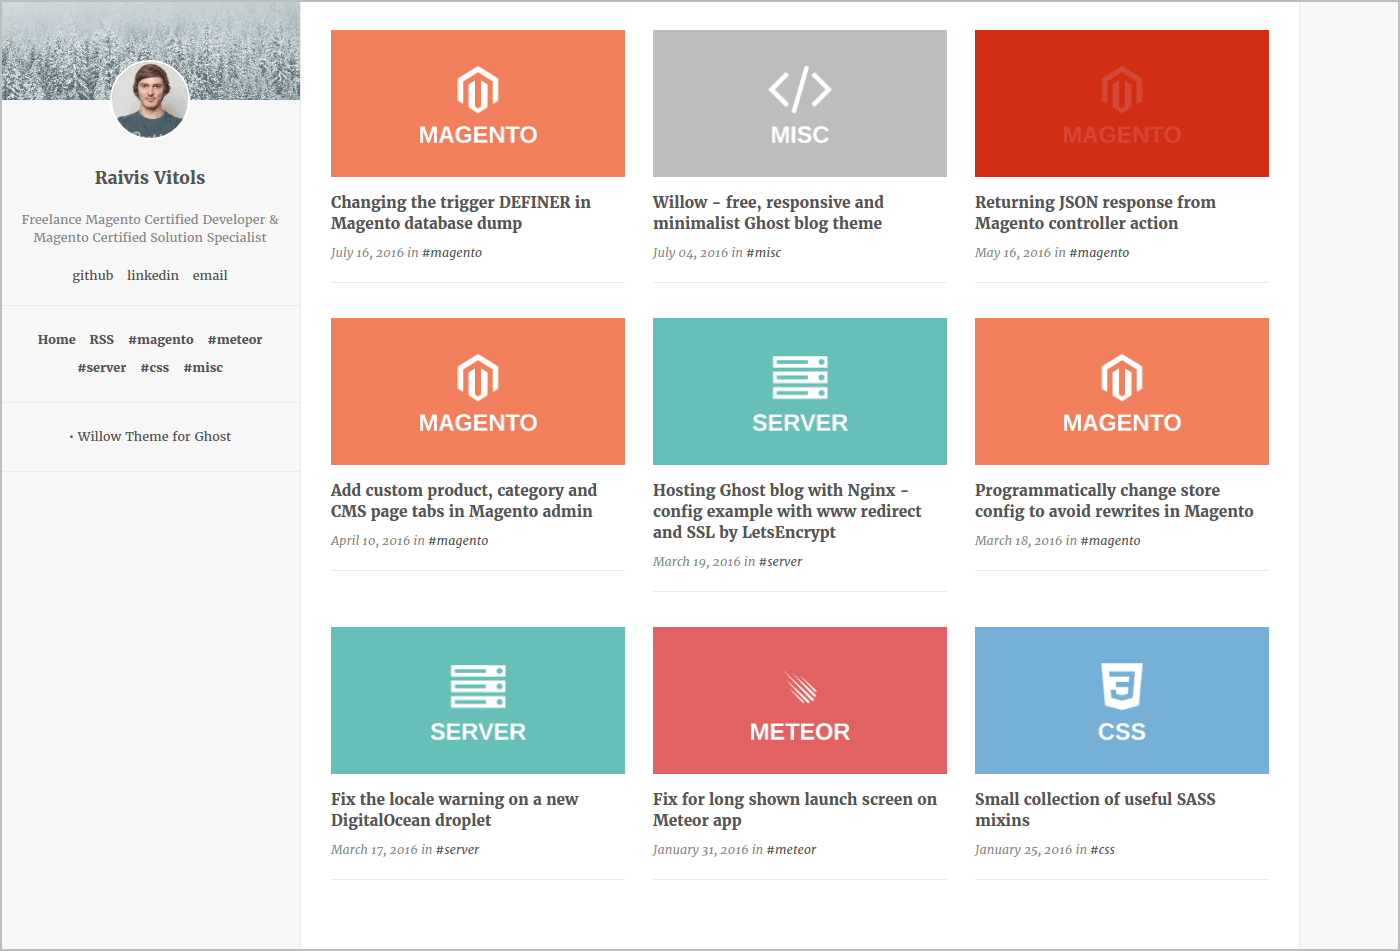Select #magento in the sidebar navigation

click(x=161, y=340)
